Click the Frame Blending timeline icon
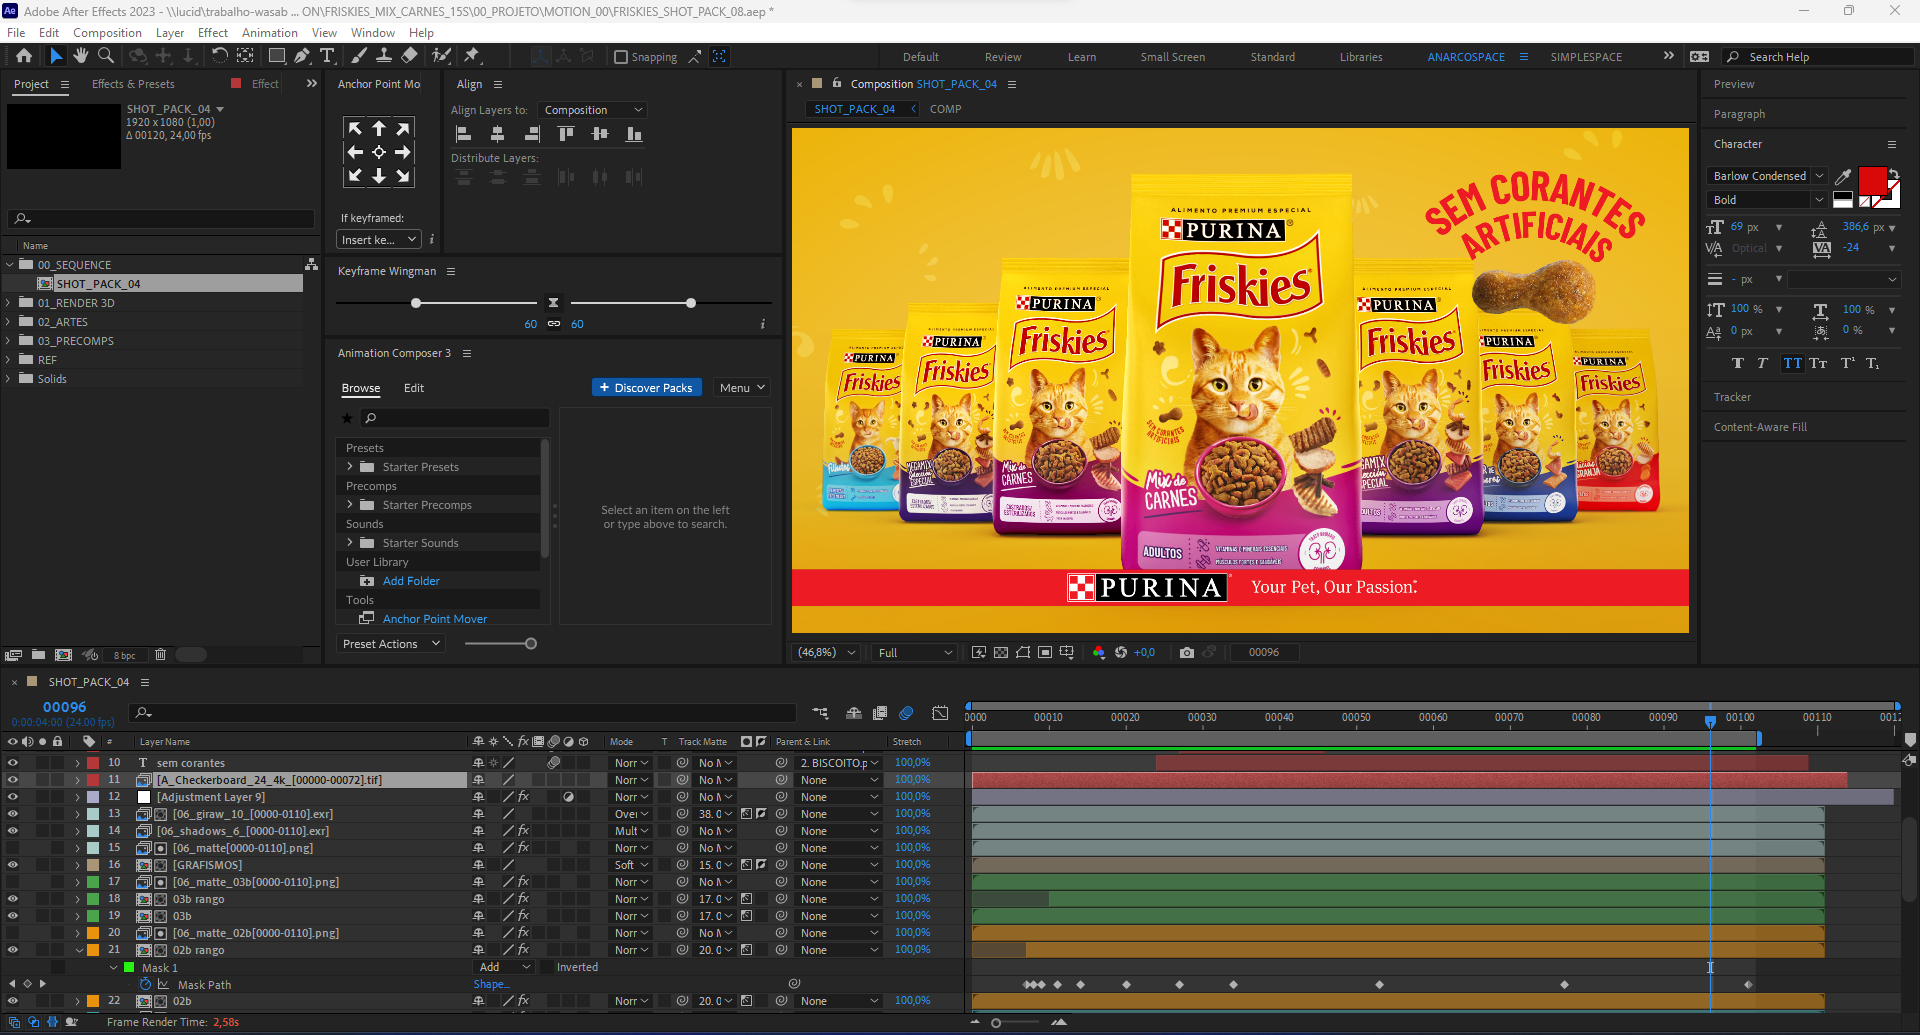The width and height of the screenshot is (1920, 1035). (x=880, y=713)
